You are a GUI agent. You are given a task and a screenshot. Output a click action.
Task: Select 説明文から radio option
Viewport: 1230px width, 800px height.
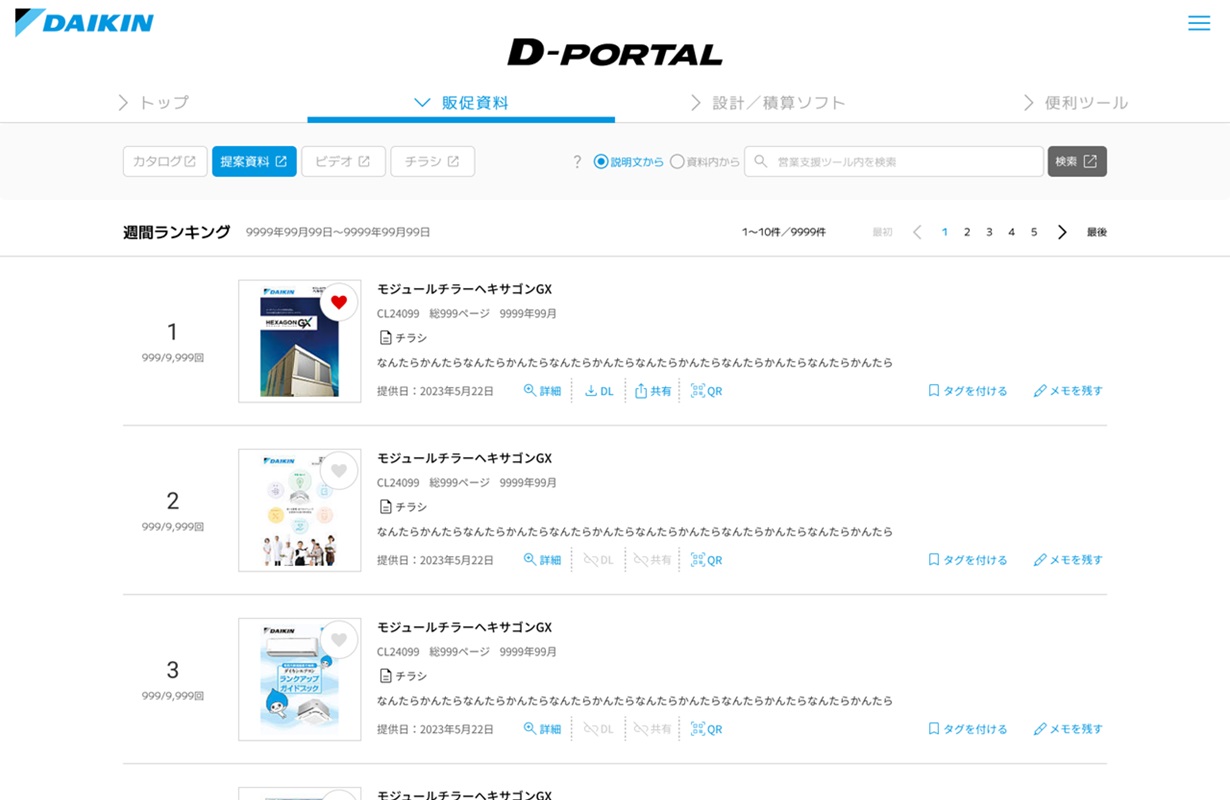pyautogui.click(x=629, y=161)
